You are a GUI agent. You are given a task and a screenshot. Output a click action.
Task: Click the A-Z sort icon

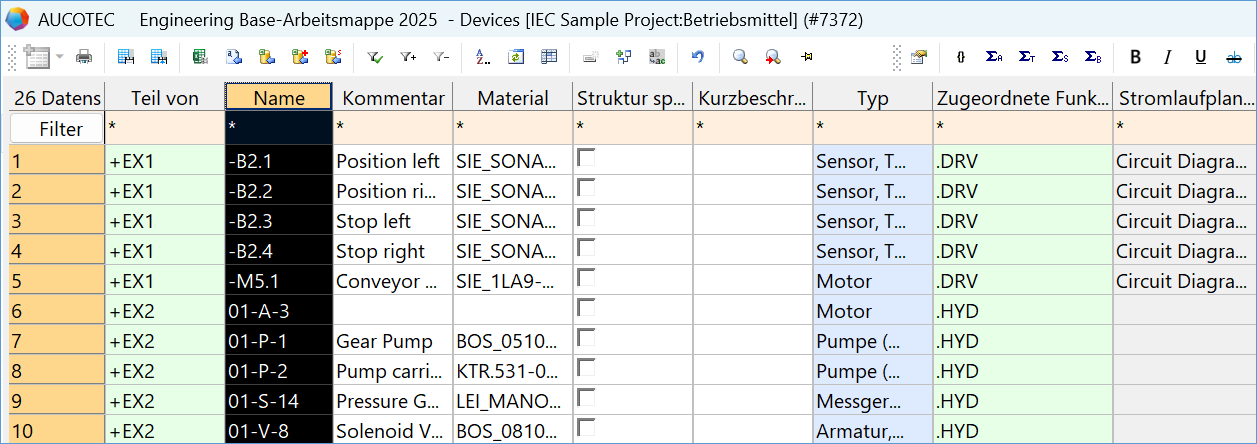pyautogui.click(x=483, y=57)
